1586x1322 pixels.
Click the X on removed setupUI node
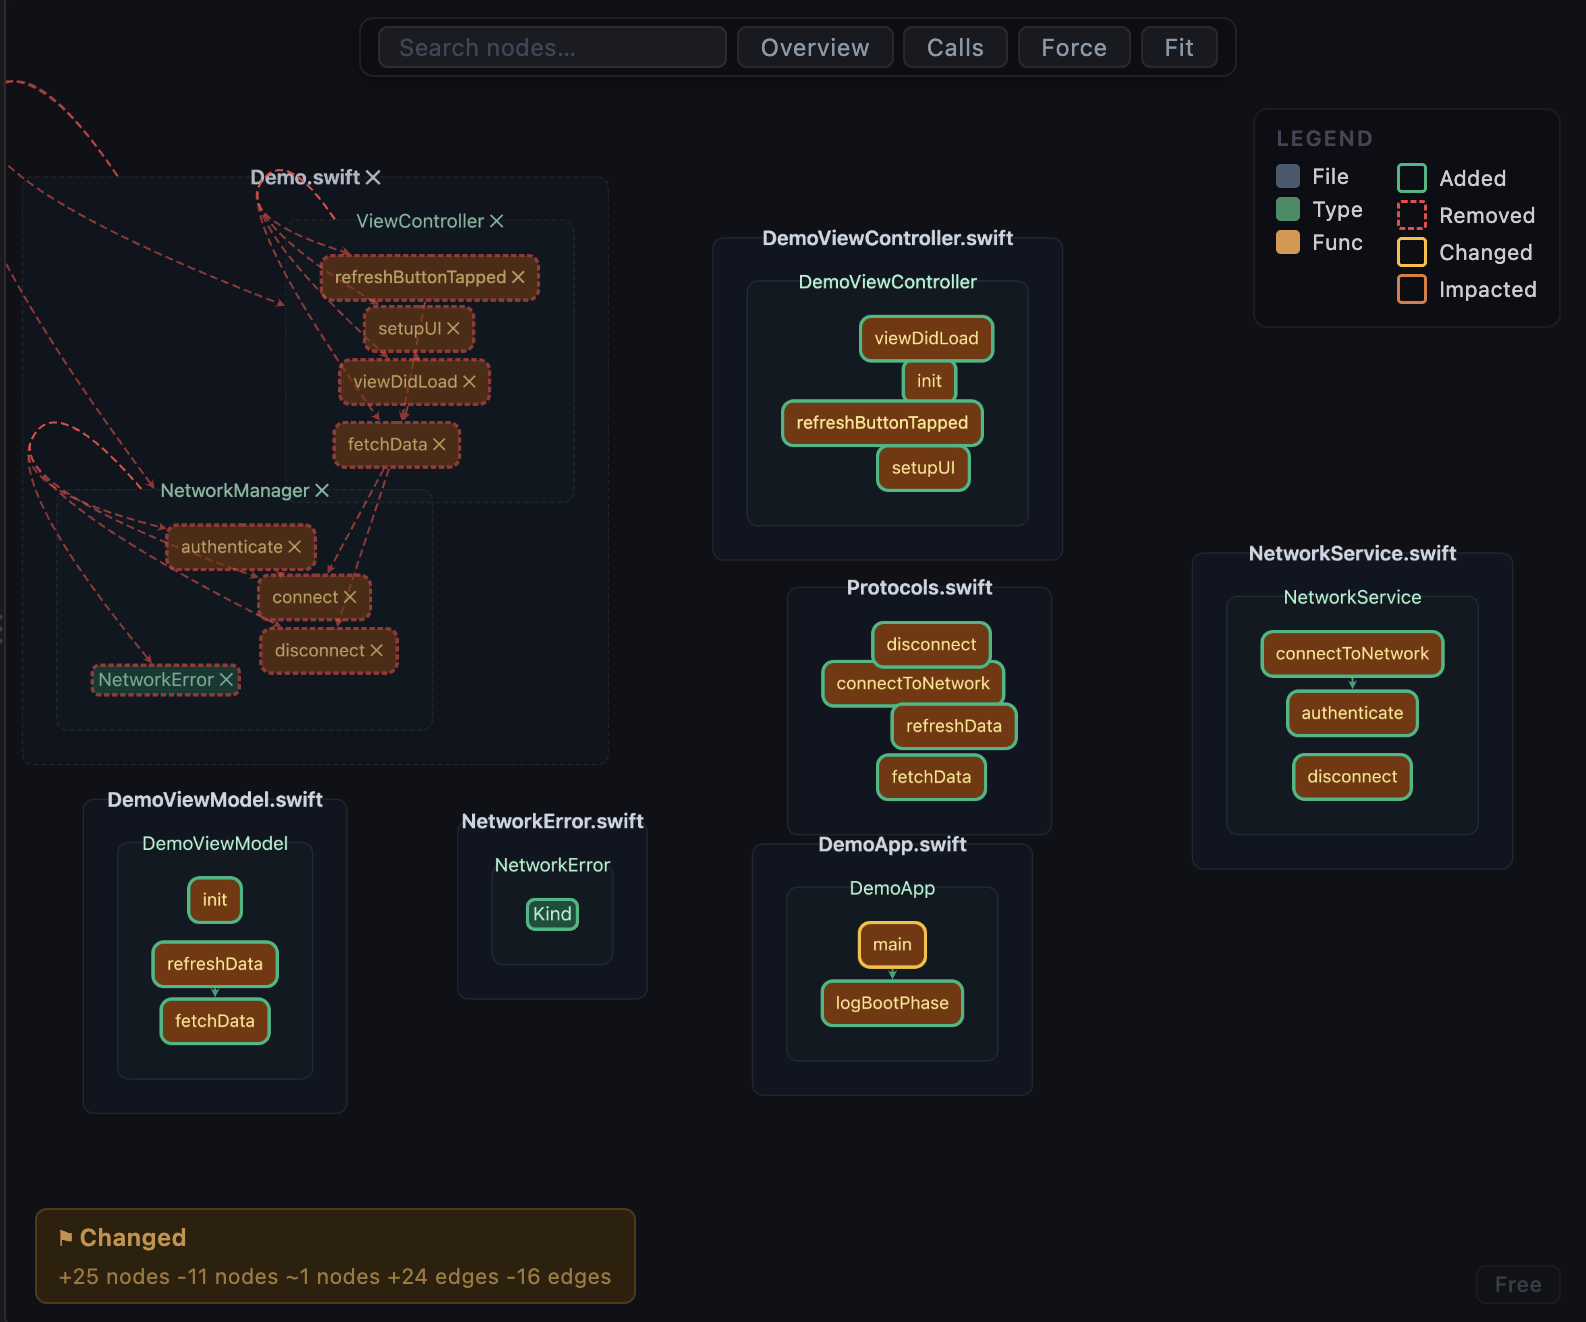point(453,328)
